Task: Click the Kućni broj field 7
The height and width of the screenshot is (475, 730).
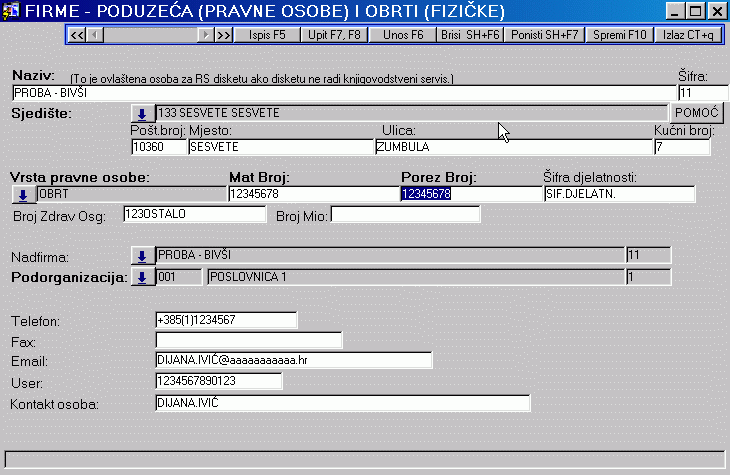Action: 682,147
